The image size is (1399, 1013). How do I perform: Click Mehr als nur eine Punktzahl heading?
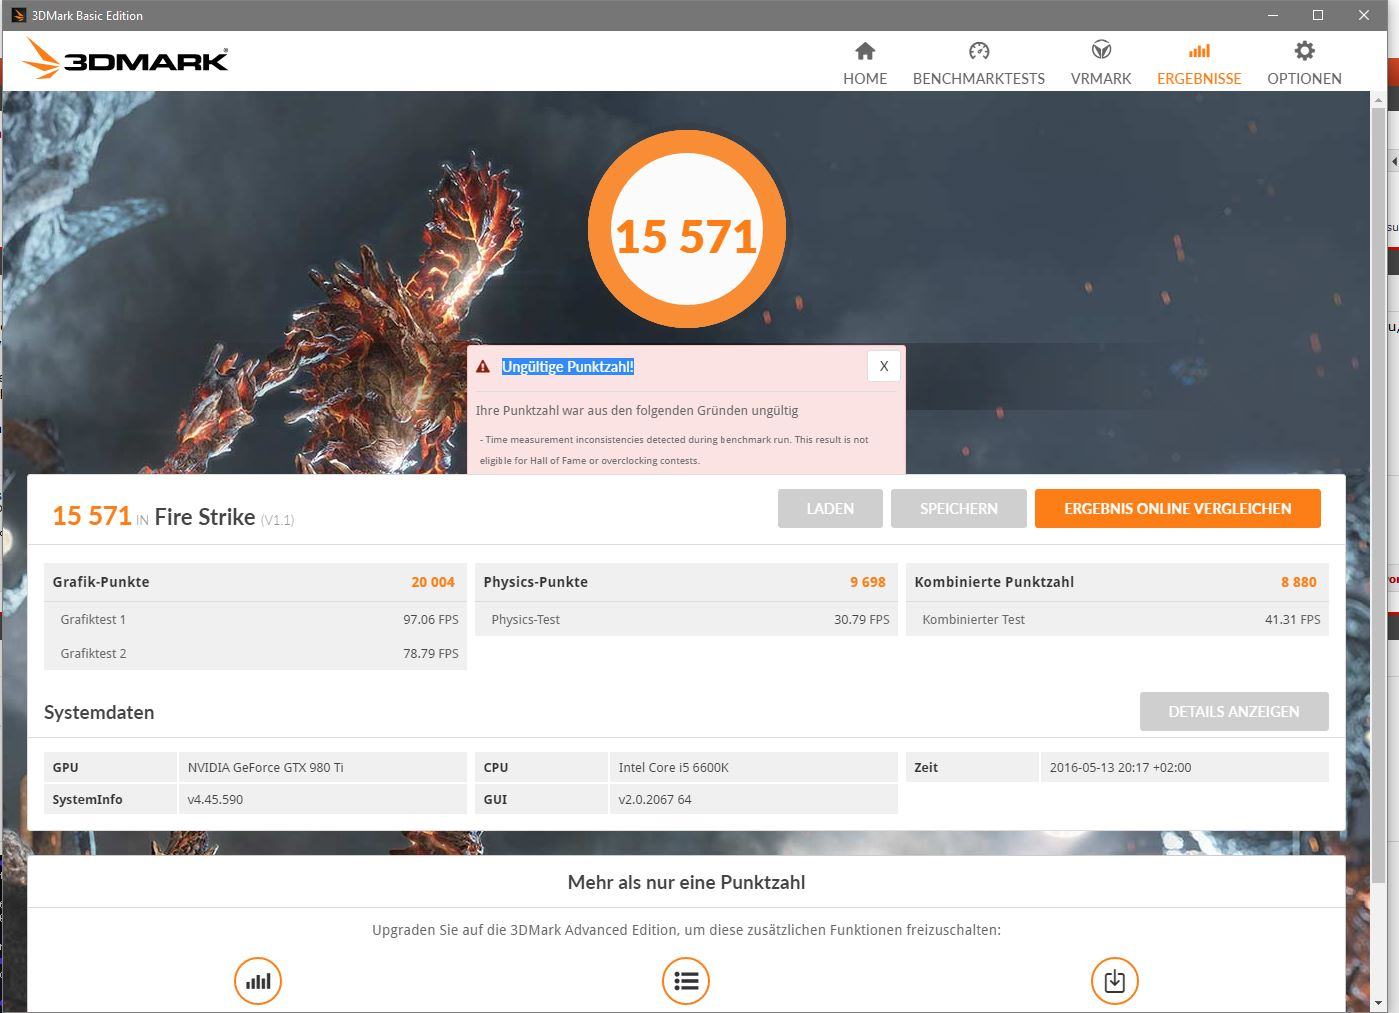686,882
